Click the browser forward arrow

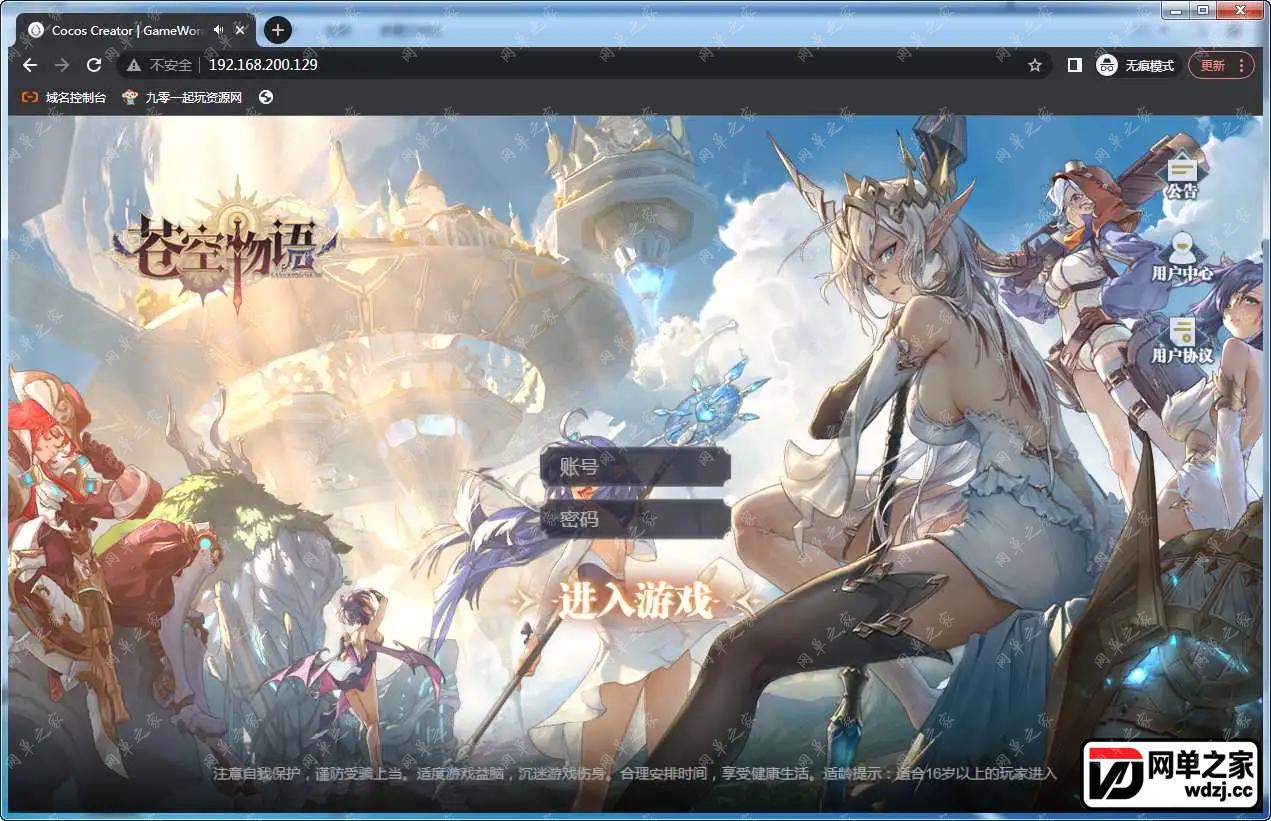click(x=62, y=65)
